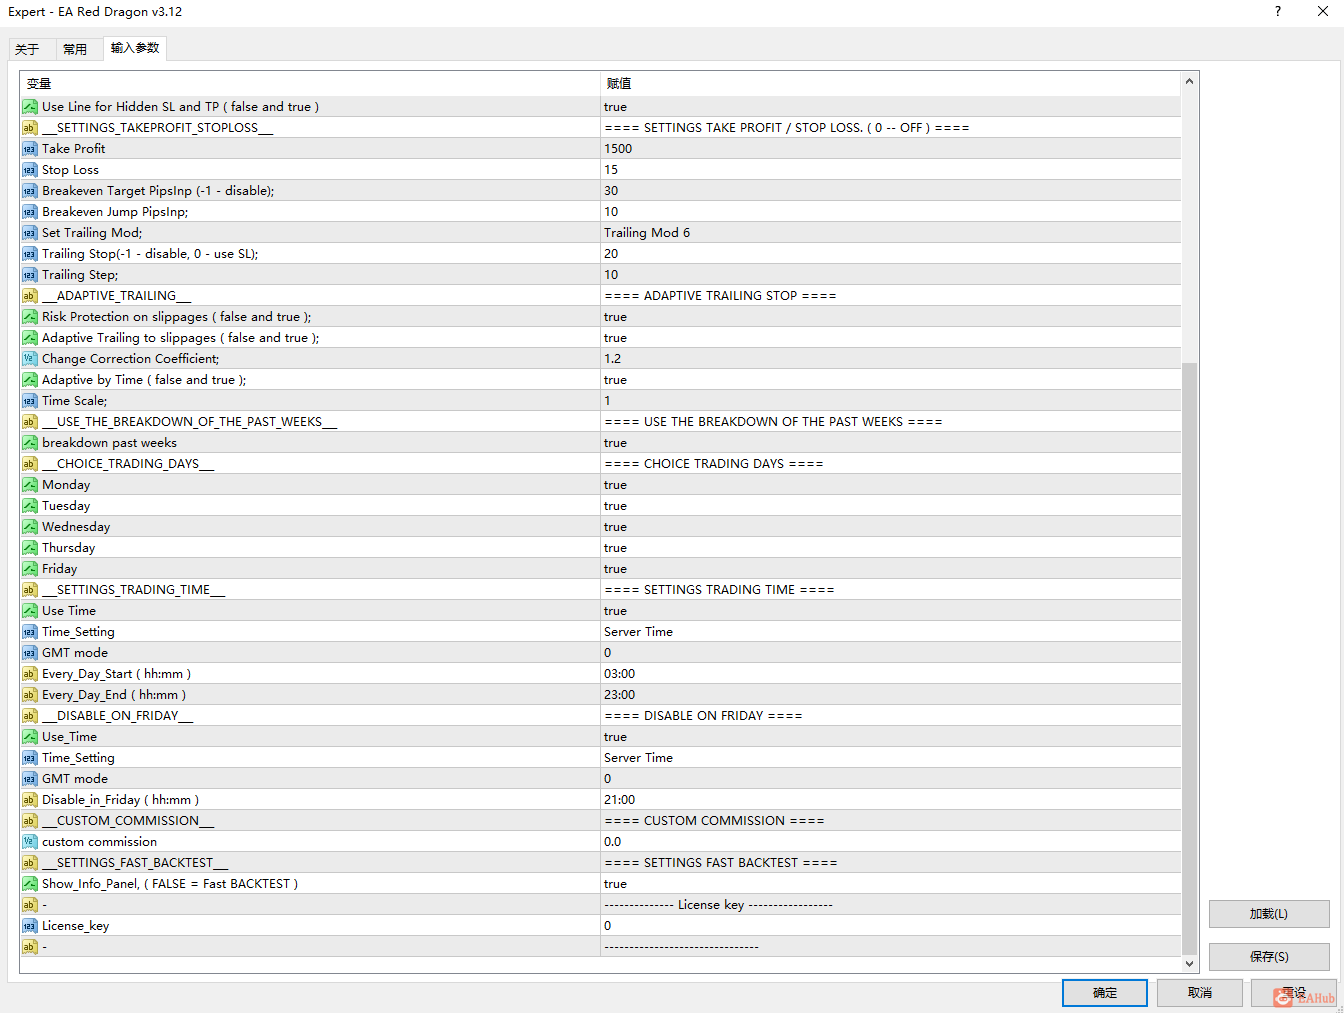Click the true value for Wednesday
Screen dimensions: 1344x1013
tap(615, 527)
